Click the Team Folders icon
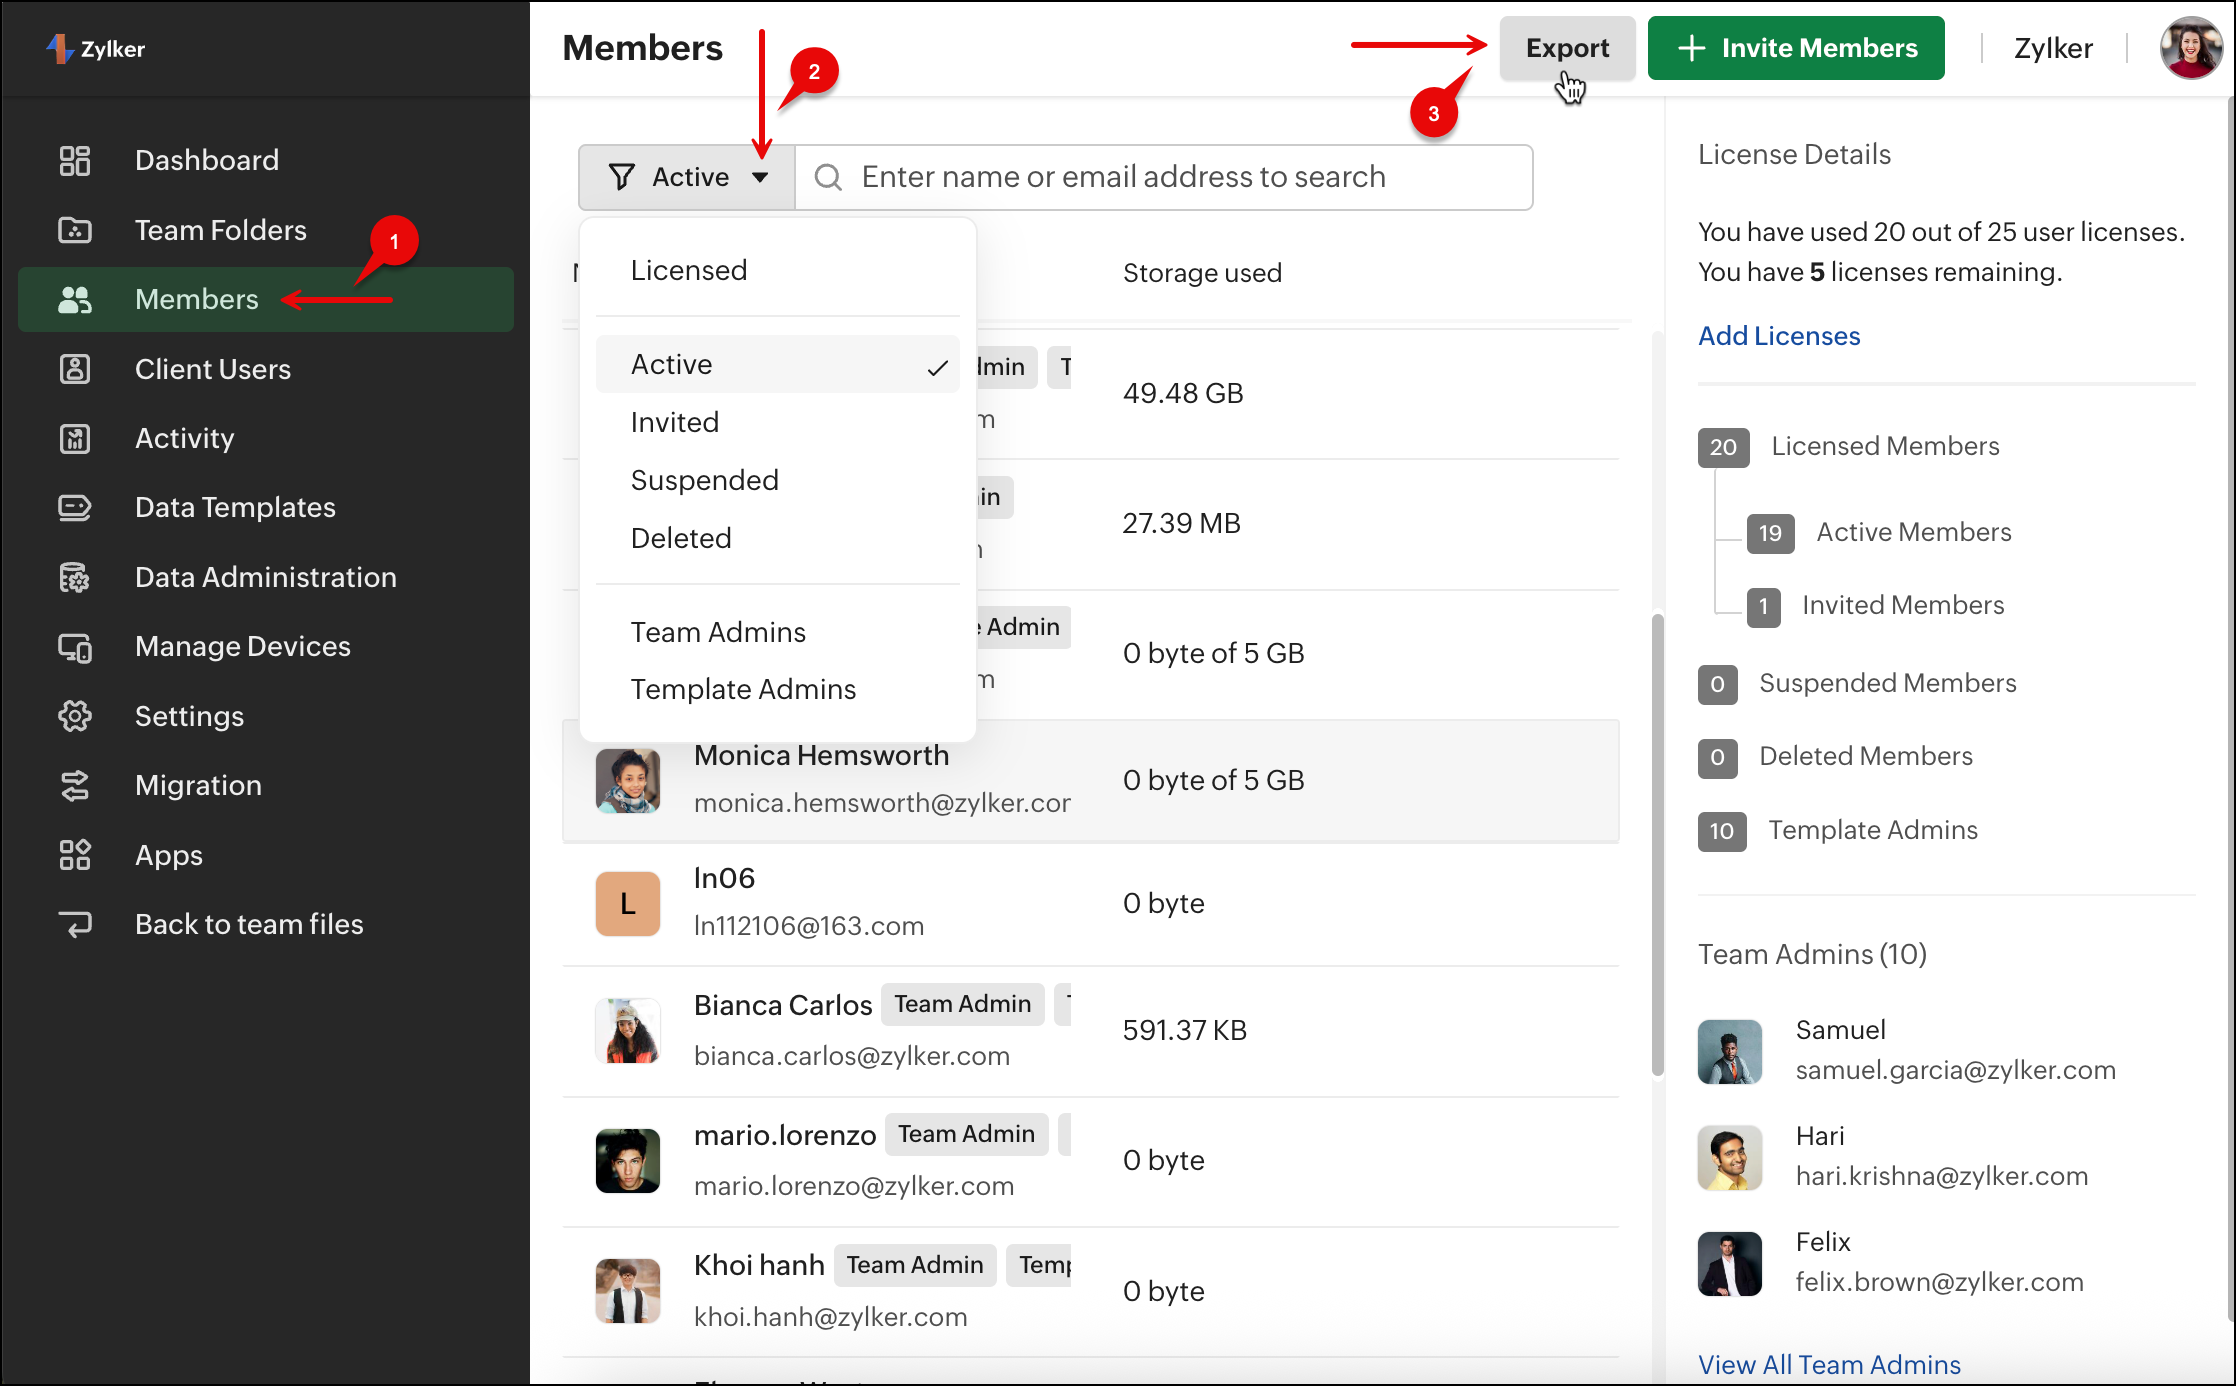 click(75, 230)
